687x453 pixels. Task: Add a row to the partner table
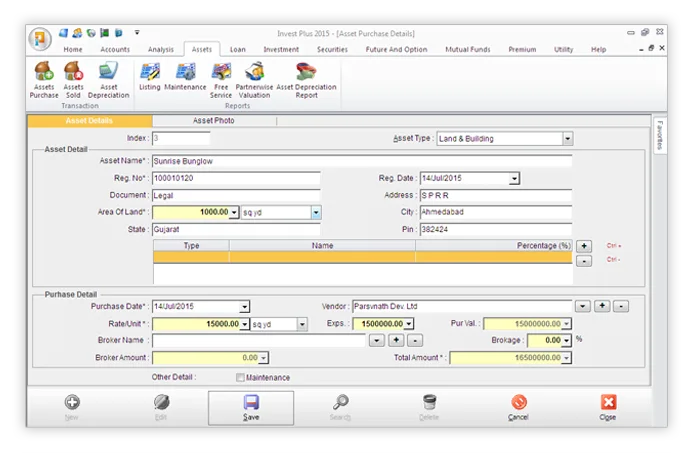(584, 246)
